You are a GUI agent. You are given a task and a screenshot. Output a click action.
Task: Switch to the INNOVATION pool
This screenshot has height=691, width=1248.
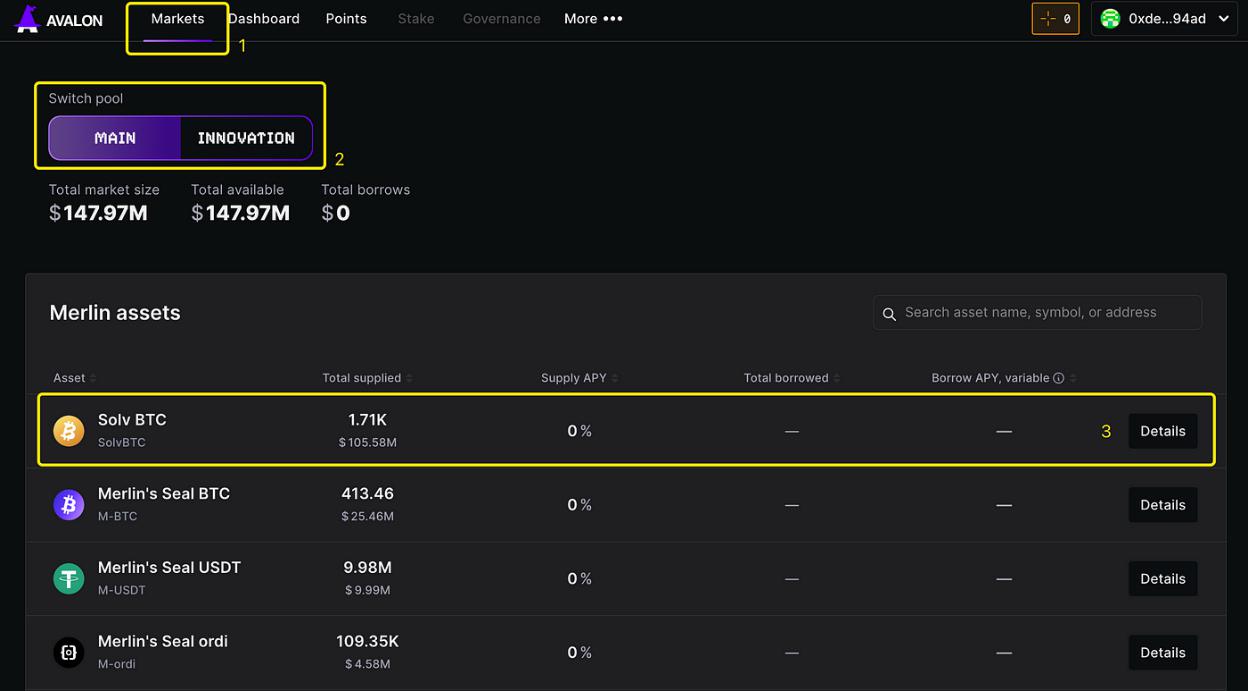tap(246, 138)
